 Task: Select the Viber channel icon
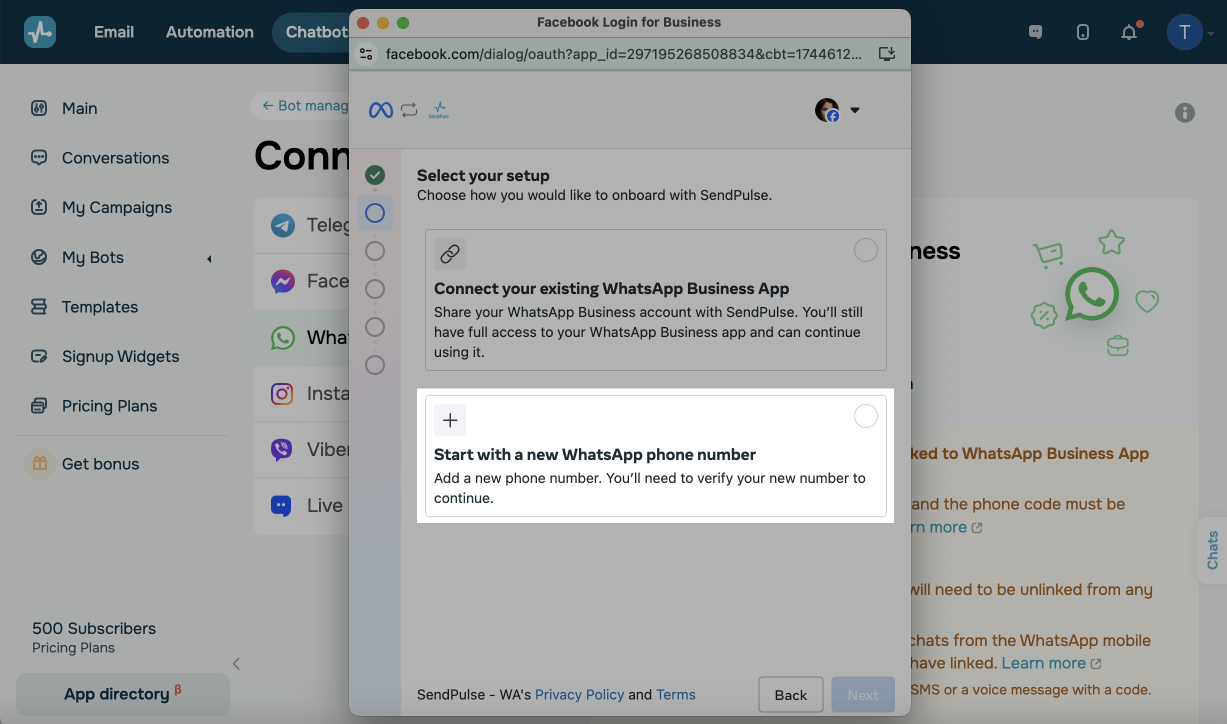coord(283,449)
